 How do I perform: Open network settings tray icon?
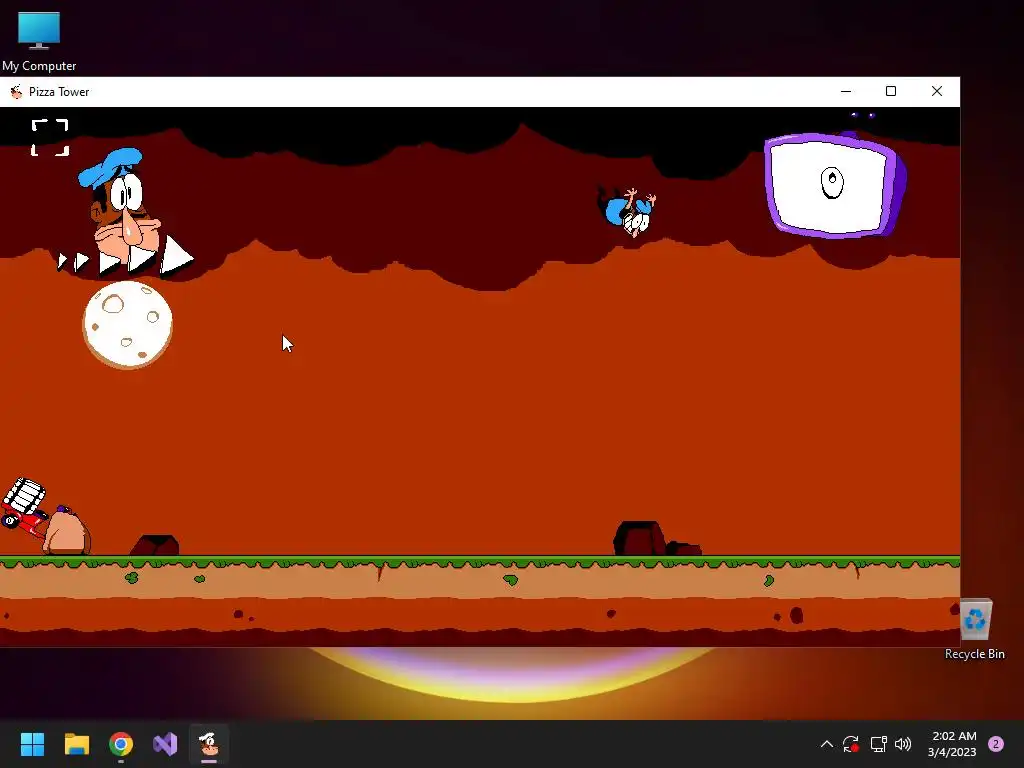click(x=878, y=744)
